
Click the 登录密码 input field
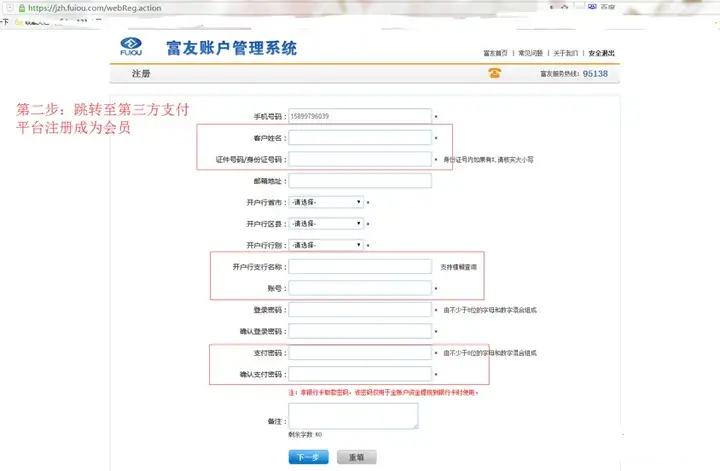pos(360,310)
